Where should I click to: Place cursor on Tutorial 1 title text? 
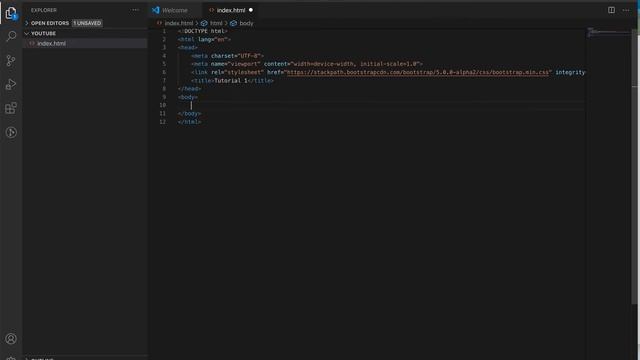pyautogui.click(x=231, y=80)
